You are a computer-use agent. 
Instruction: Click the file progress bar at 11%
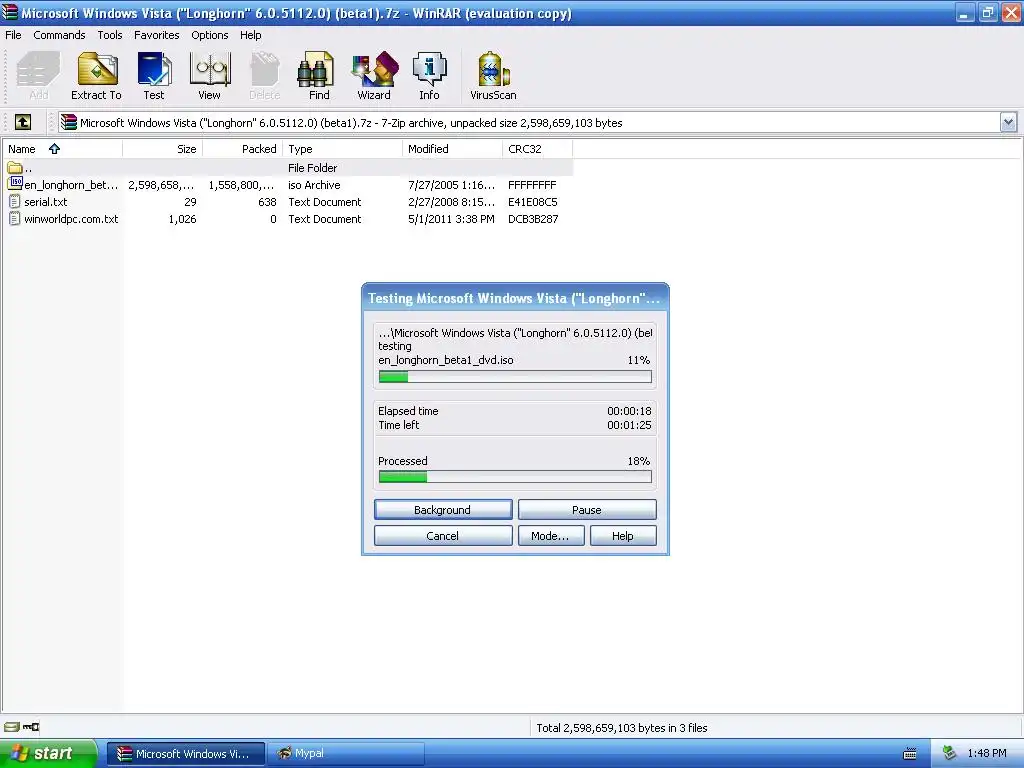[515, 377]
